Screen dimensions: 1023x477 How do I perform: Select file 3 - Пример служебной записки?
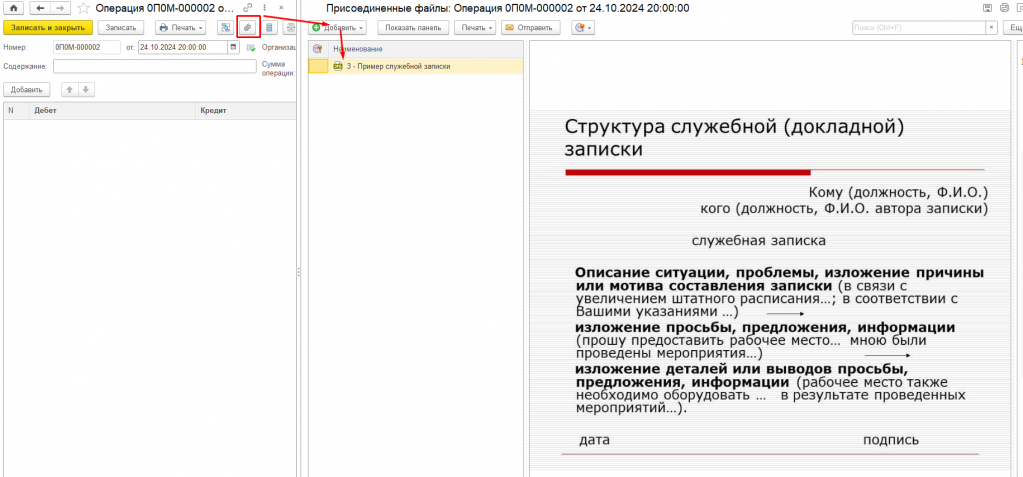[x=415, y=66]
